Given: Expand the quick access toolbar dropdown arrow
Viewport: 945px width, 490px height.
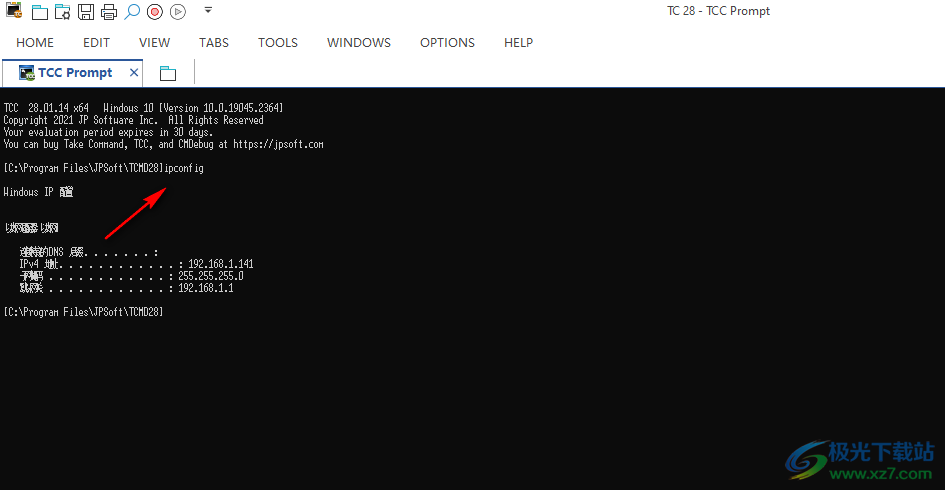Looking at the screenshot, I should click(x=208, y=10).
